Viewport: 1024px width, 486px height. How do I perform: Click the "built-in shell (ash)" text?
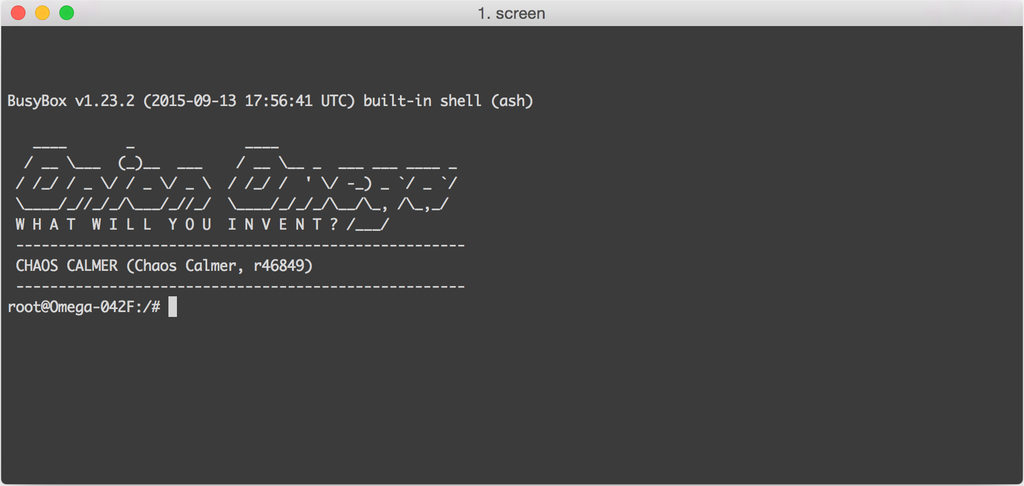click(449, 102)
